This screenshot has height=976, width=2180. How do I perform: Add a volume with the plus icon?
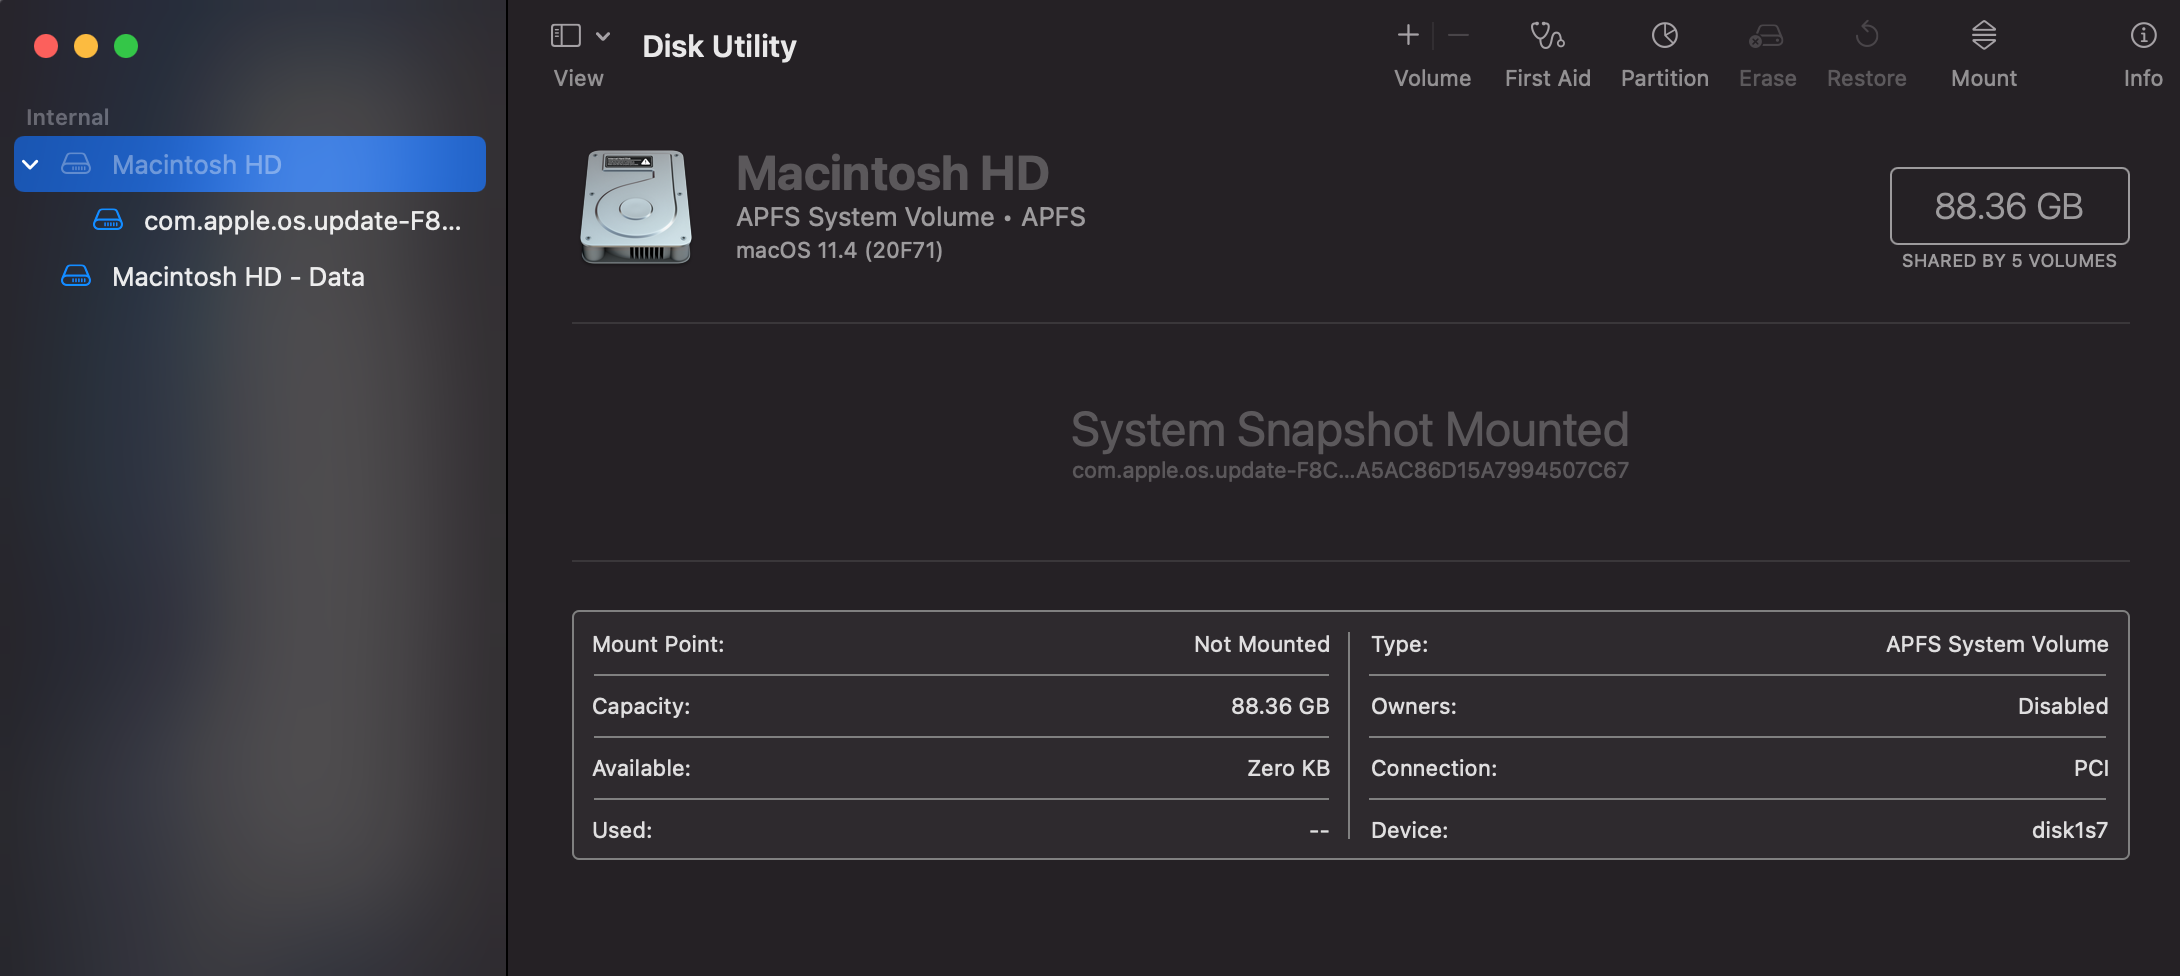point(1408,35)
